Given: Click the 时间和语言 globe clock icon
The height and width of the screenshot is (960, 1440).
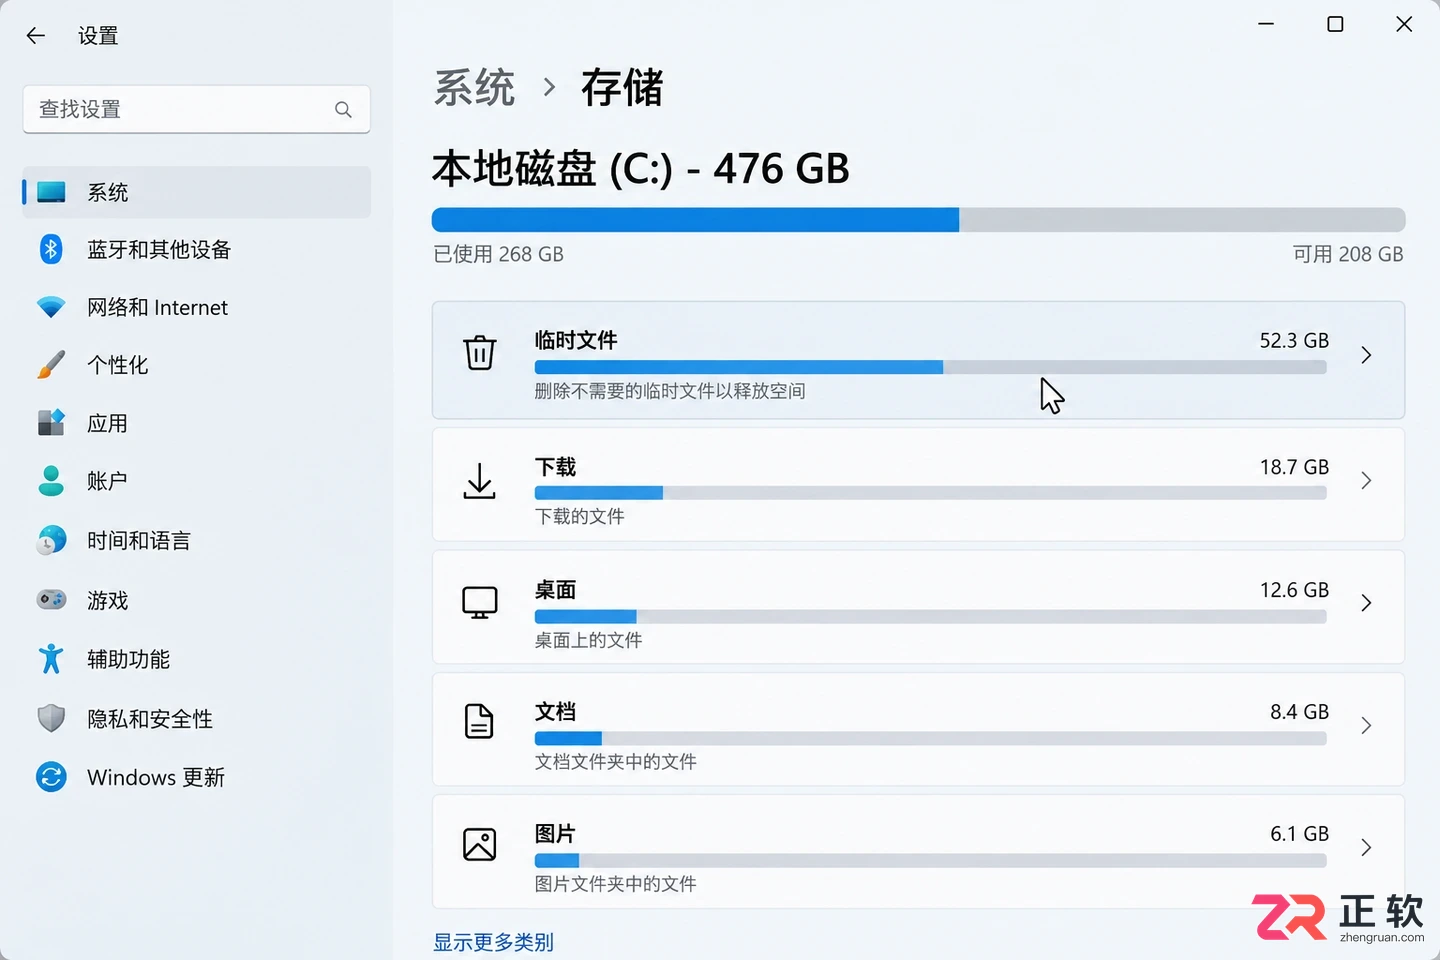Looking at the screenshot, I should click(51, 540).
